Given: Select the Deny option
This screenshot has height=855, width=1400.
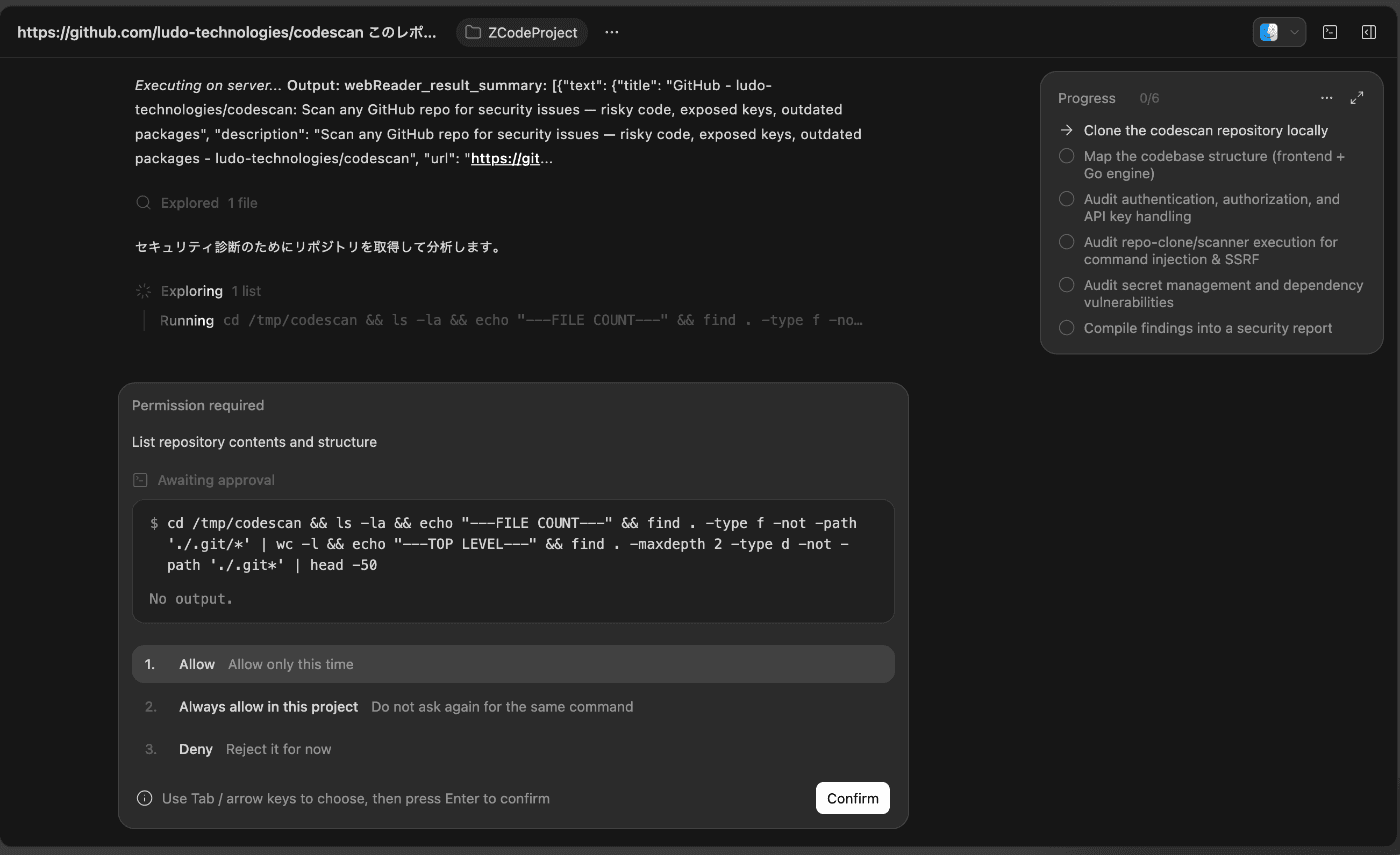Looking at the screenshot, I should (513, 749).
